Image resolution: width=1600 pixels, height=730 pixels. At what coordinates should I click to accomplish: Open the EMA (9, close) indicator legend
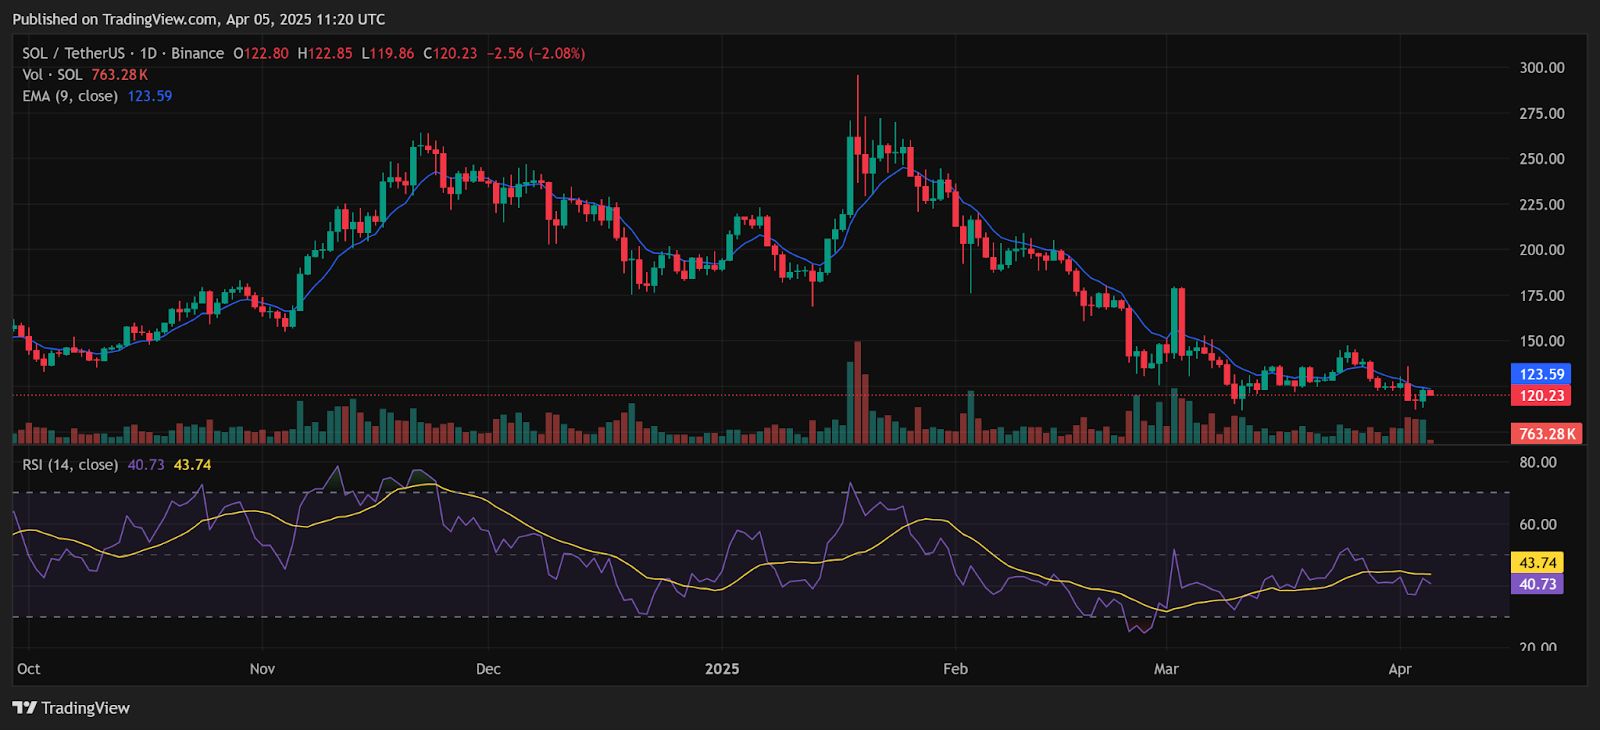click(70, 96)
